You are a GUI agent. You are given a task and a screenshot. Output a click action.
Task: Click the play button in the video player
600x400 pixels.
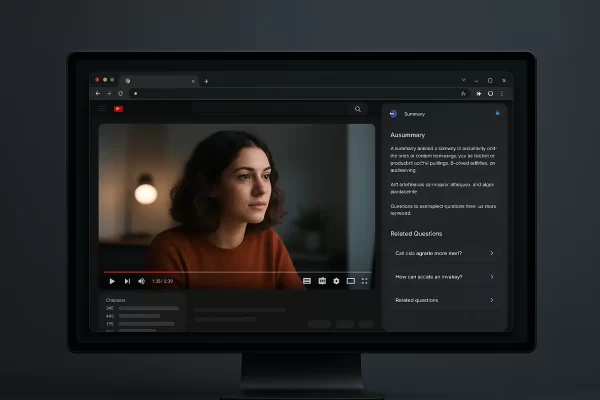[112, 281]
